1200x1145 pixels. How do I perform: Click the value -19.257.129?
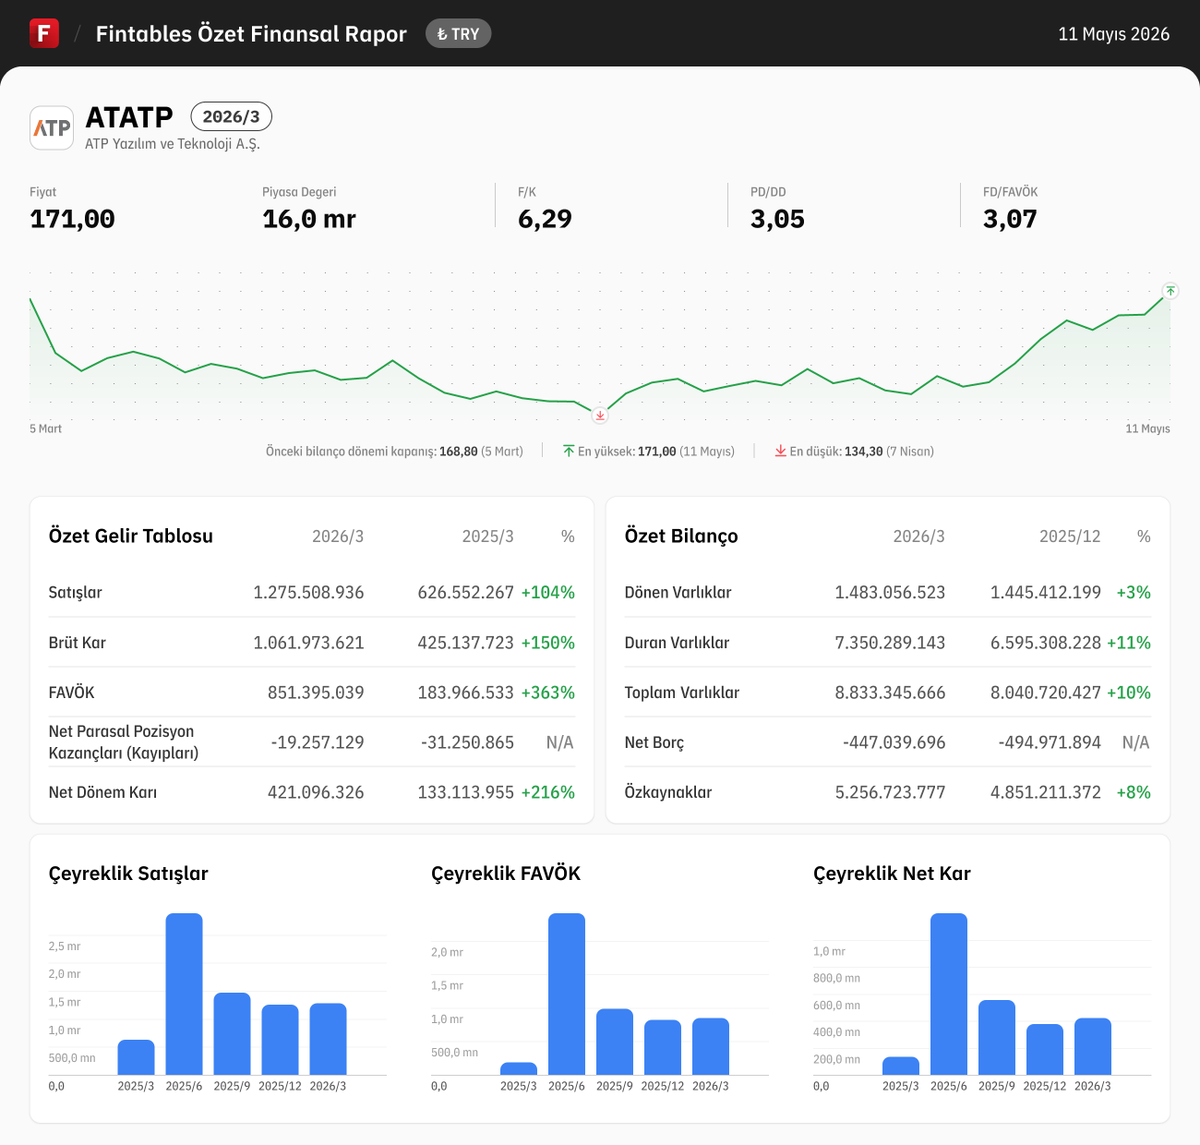pyautogui.click(x=317, y=742)
